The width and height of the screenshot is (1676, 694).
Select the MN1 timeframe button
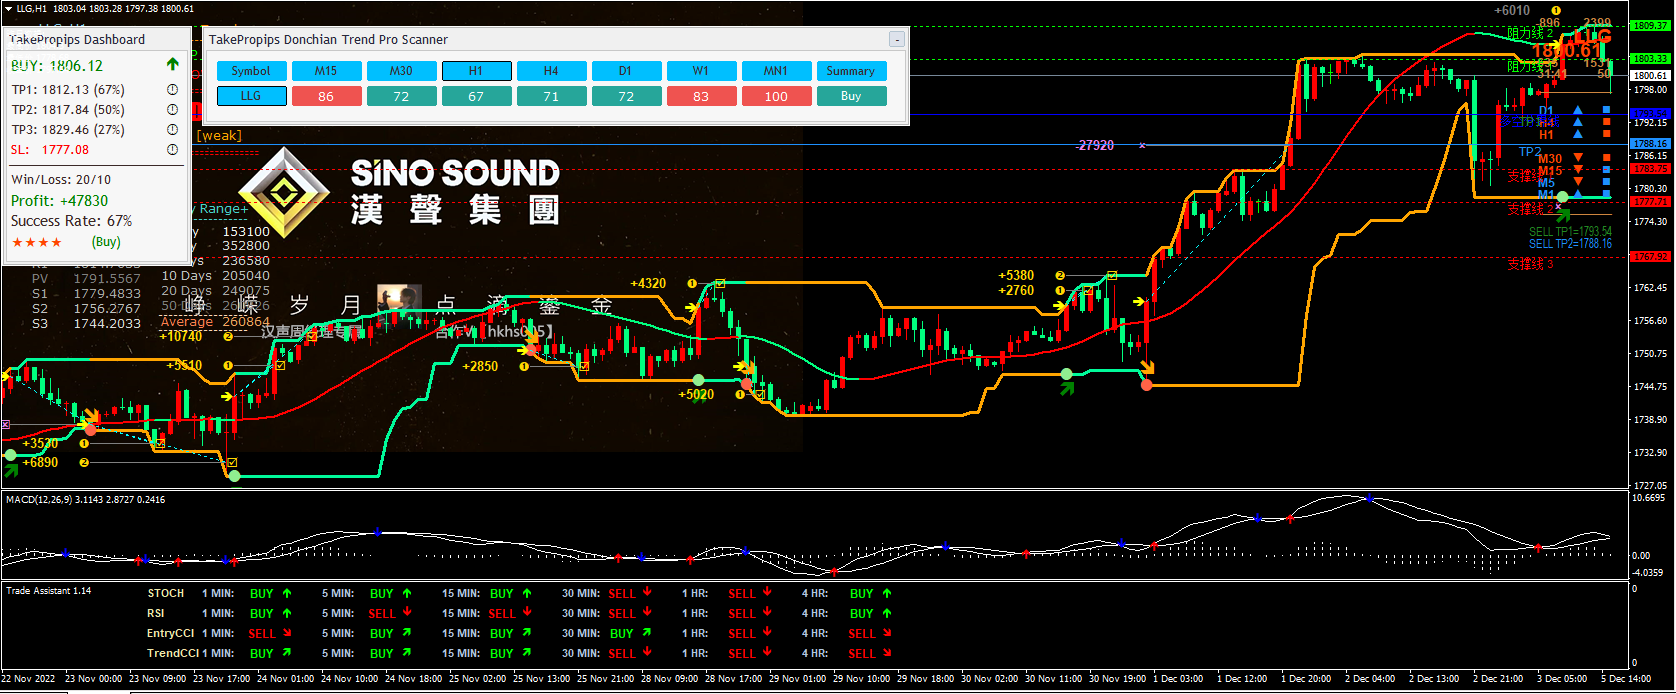tap(776, 71)
